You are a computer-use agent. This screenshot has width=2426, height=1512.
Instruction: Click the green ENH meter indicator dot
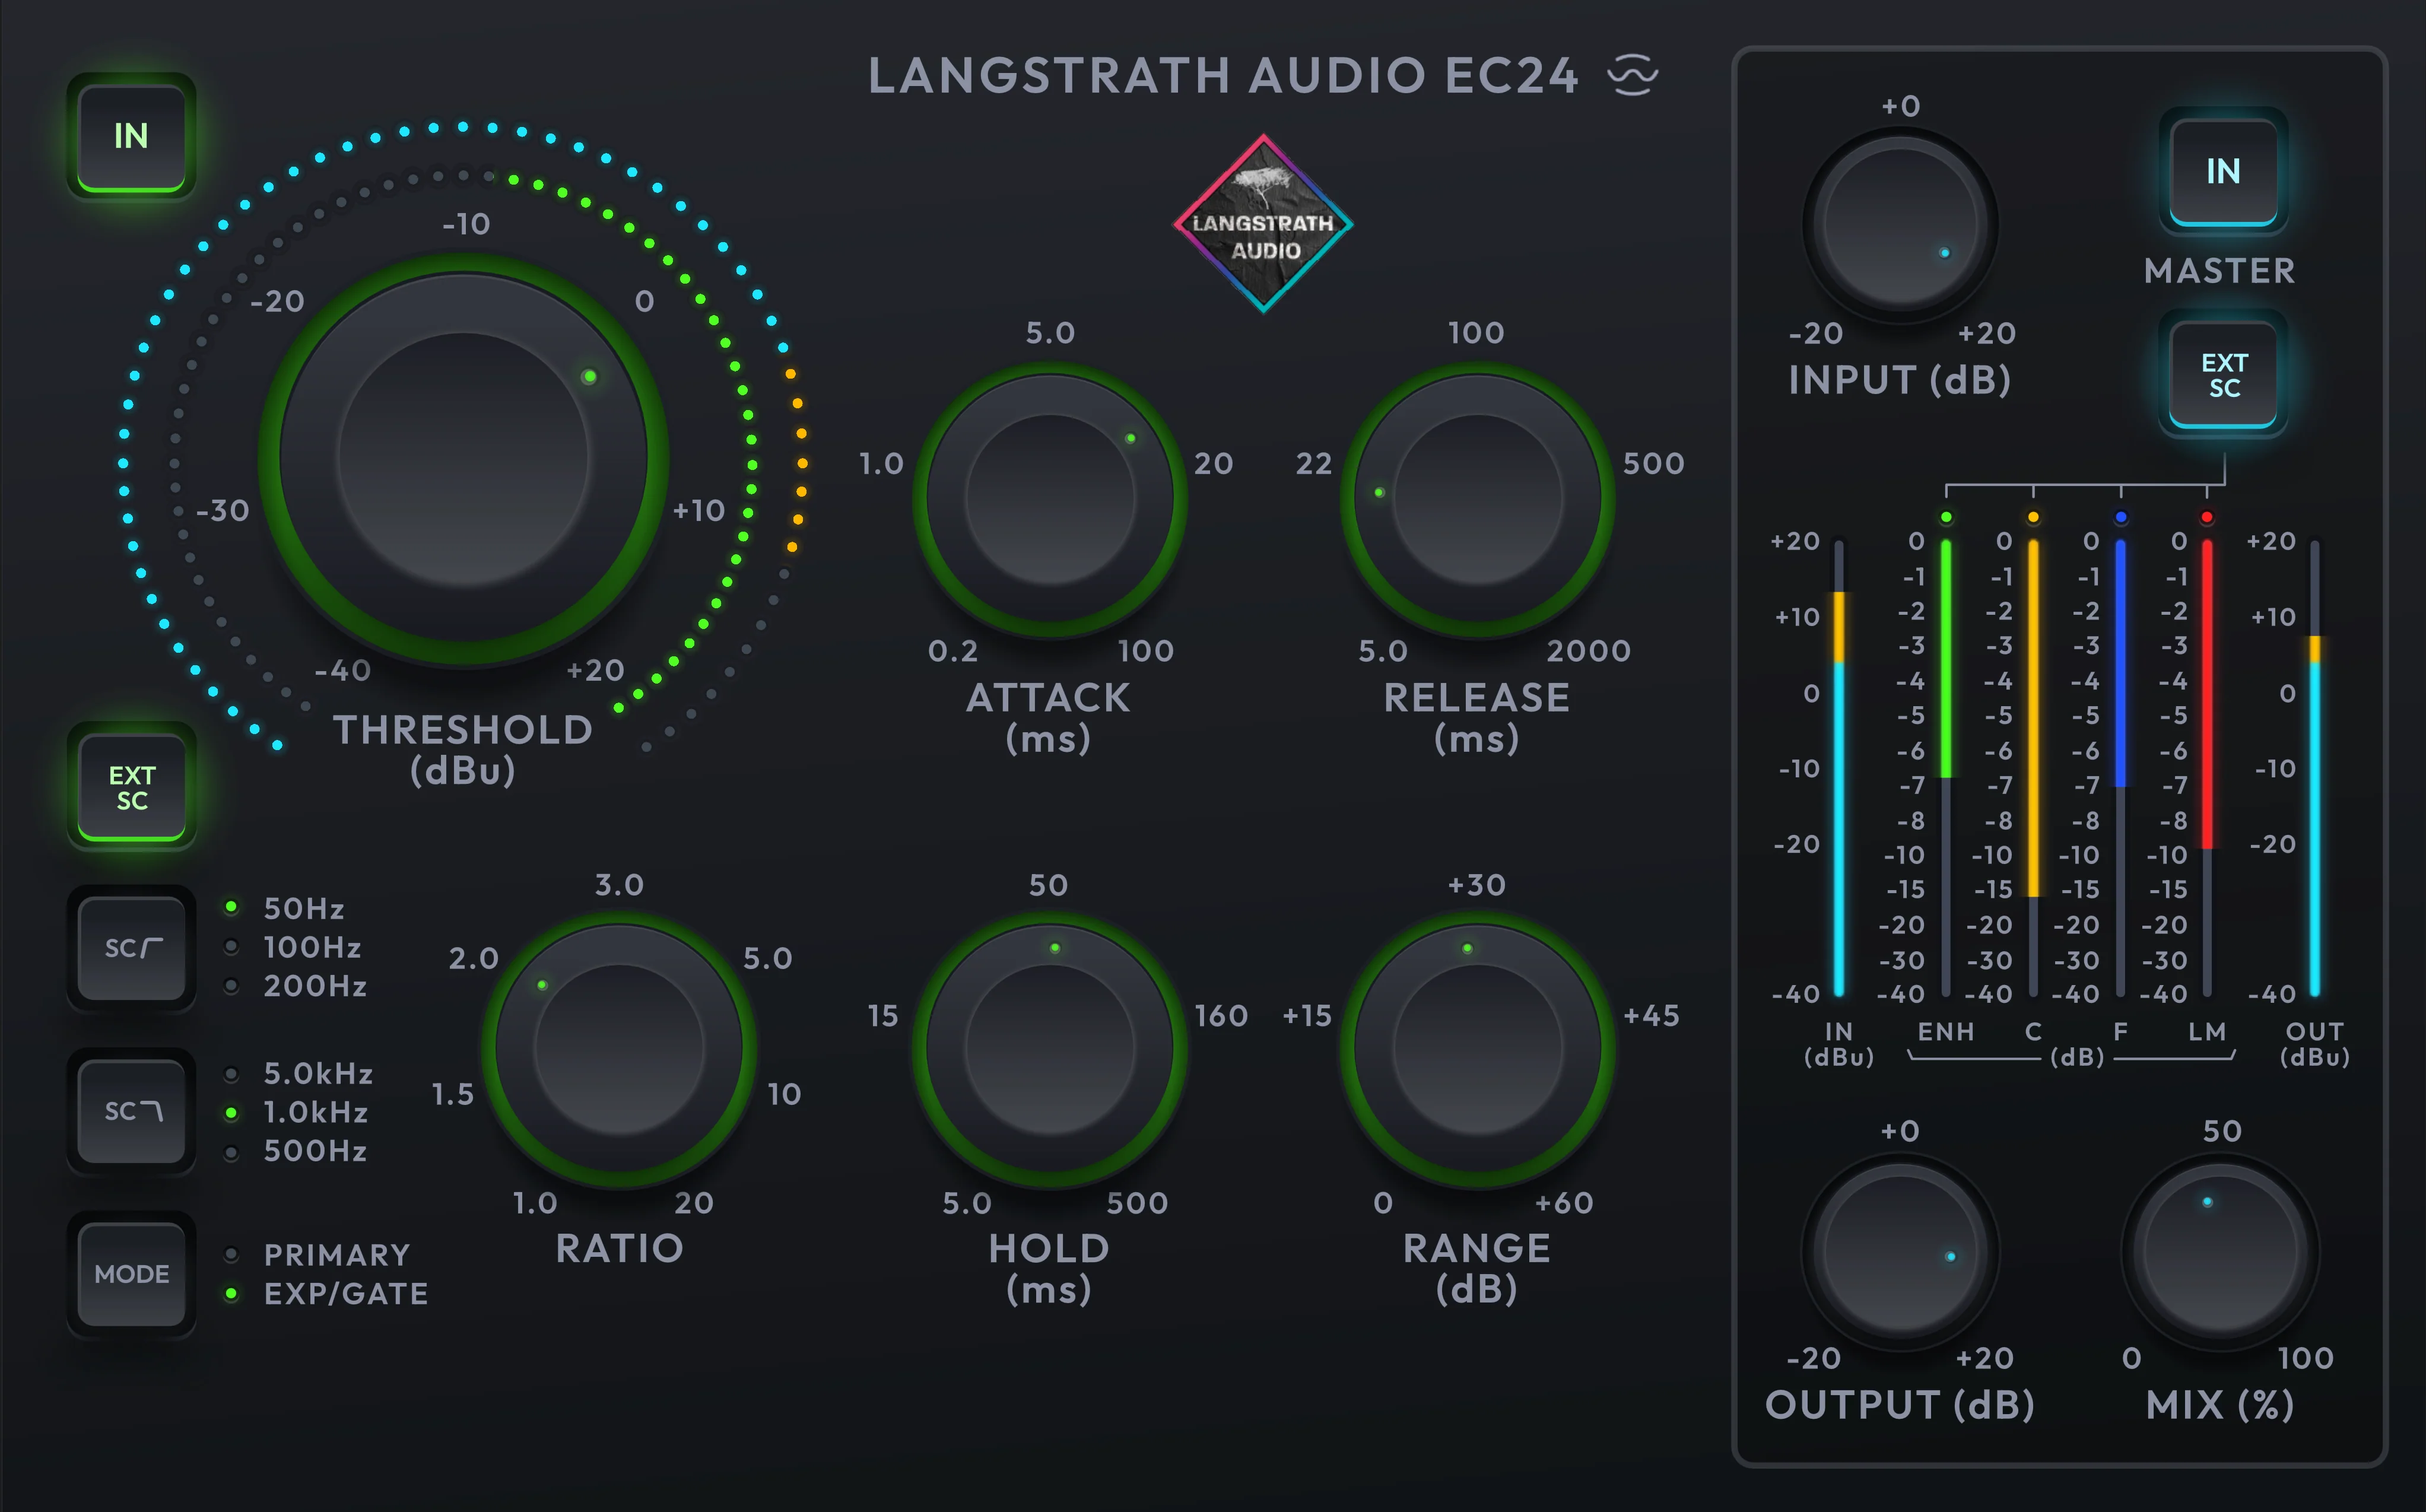[1945, 517]
